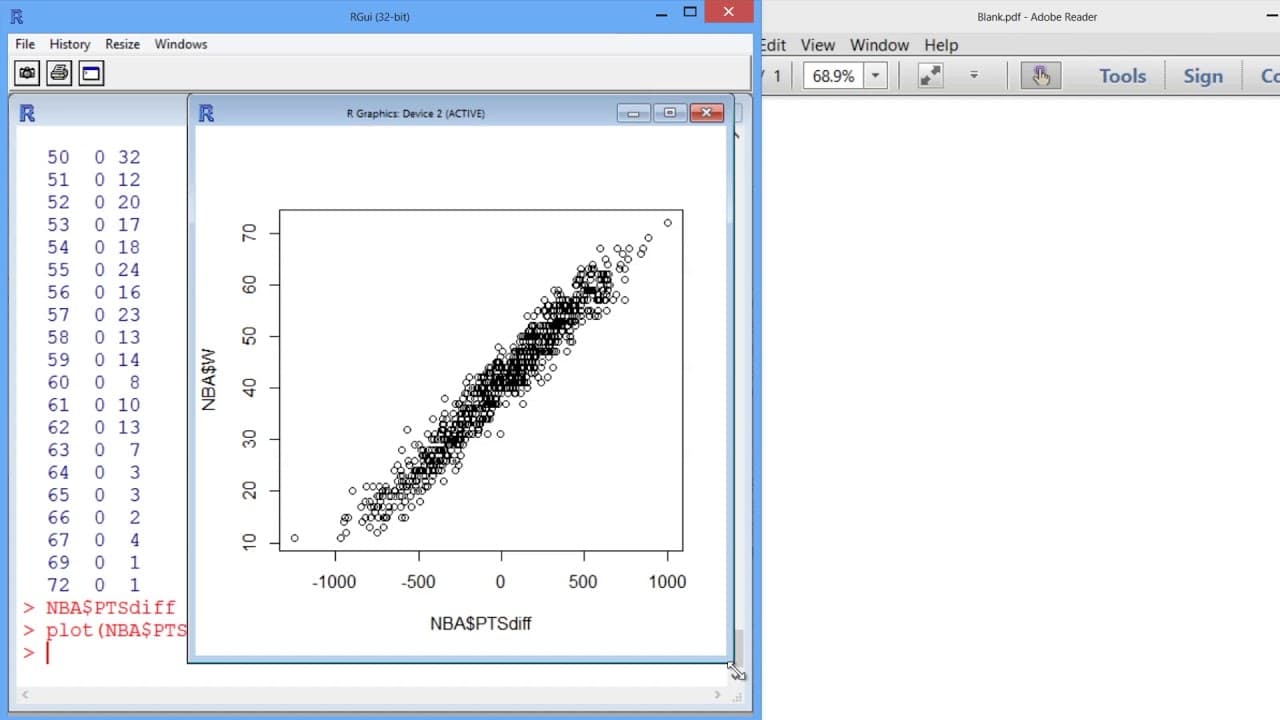
Task: Open the zoom percentage dropdown arrow in Adobe Reader
Action: pyautogui.click(x=876, y=75)
